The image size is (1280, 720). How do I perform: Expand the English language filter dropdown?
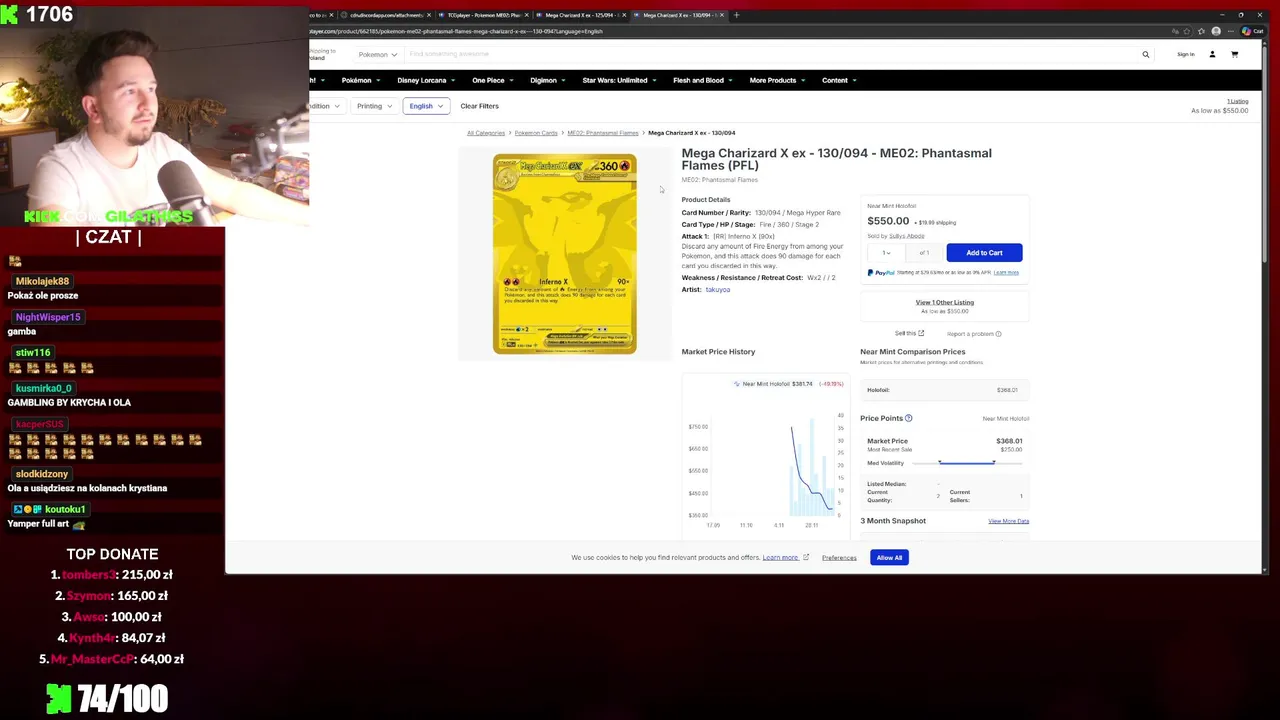coord(426,106)
